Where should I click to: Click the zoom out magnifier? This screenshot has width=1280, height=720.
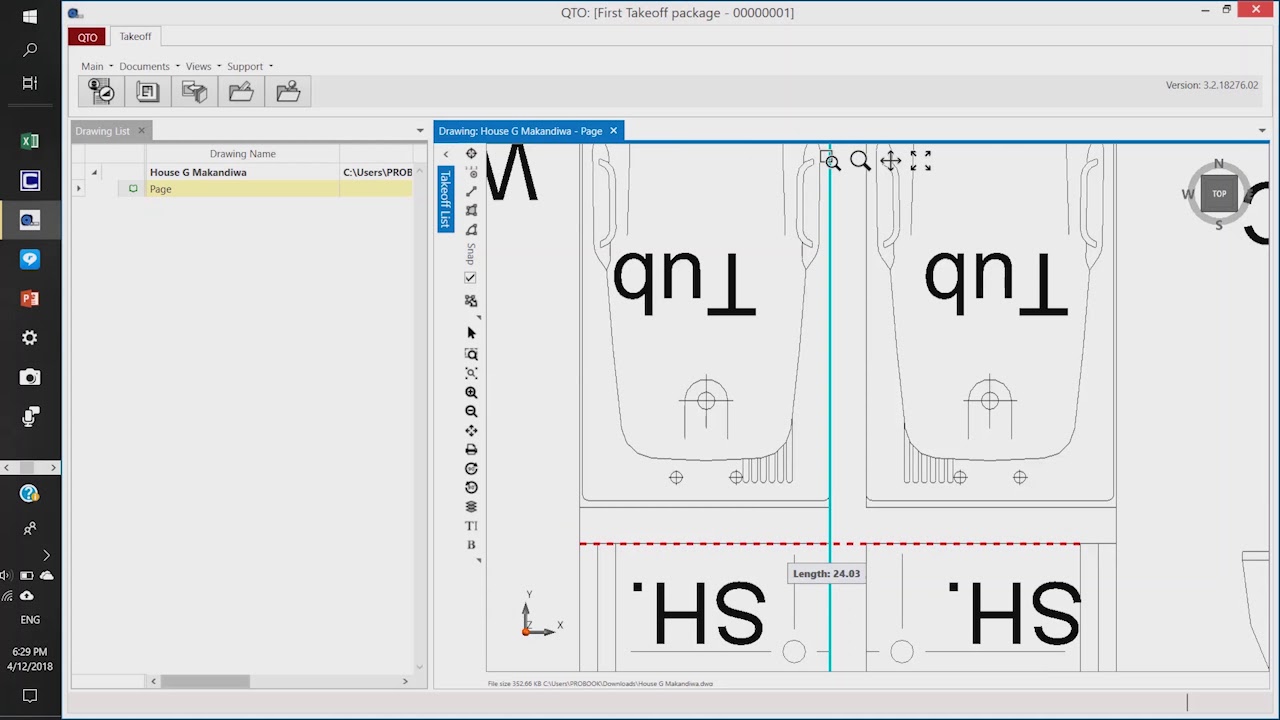[471, 411]
